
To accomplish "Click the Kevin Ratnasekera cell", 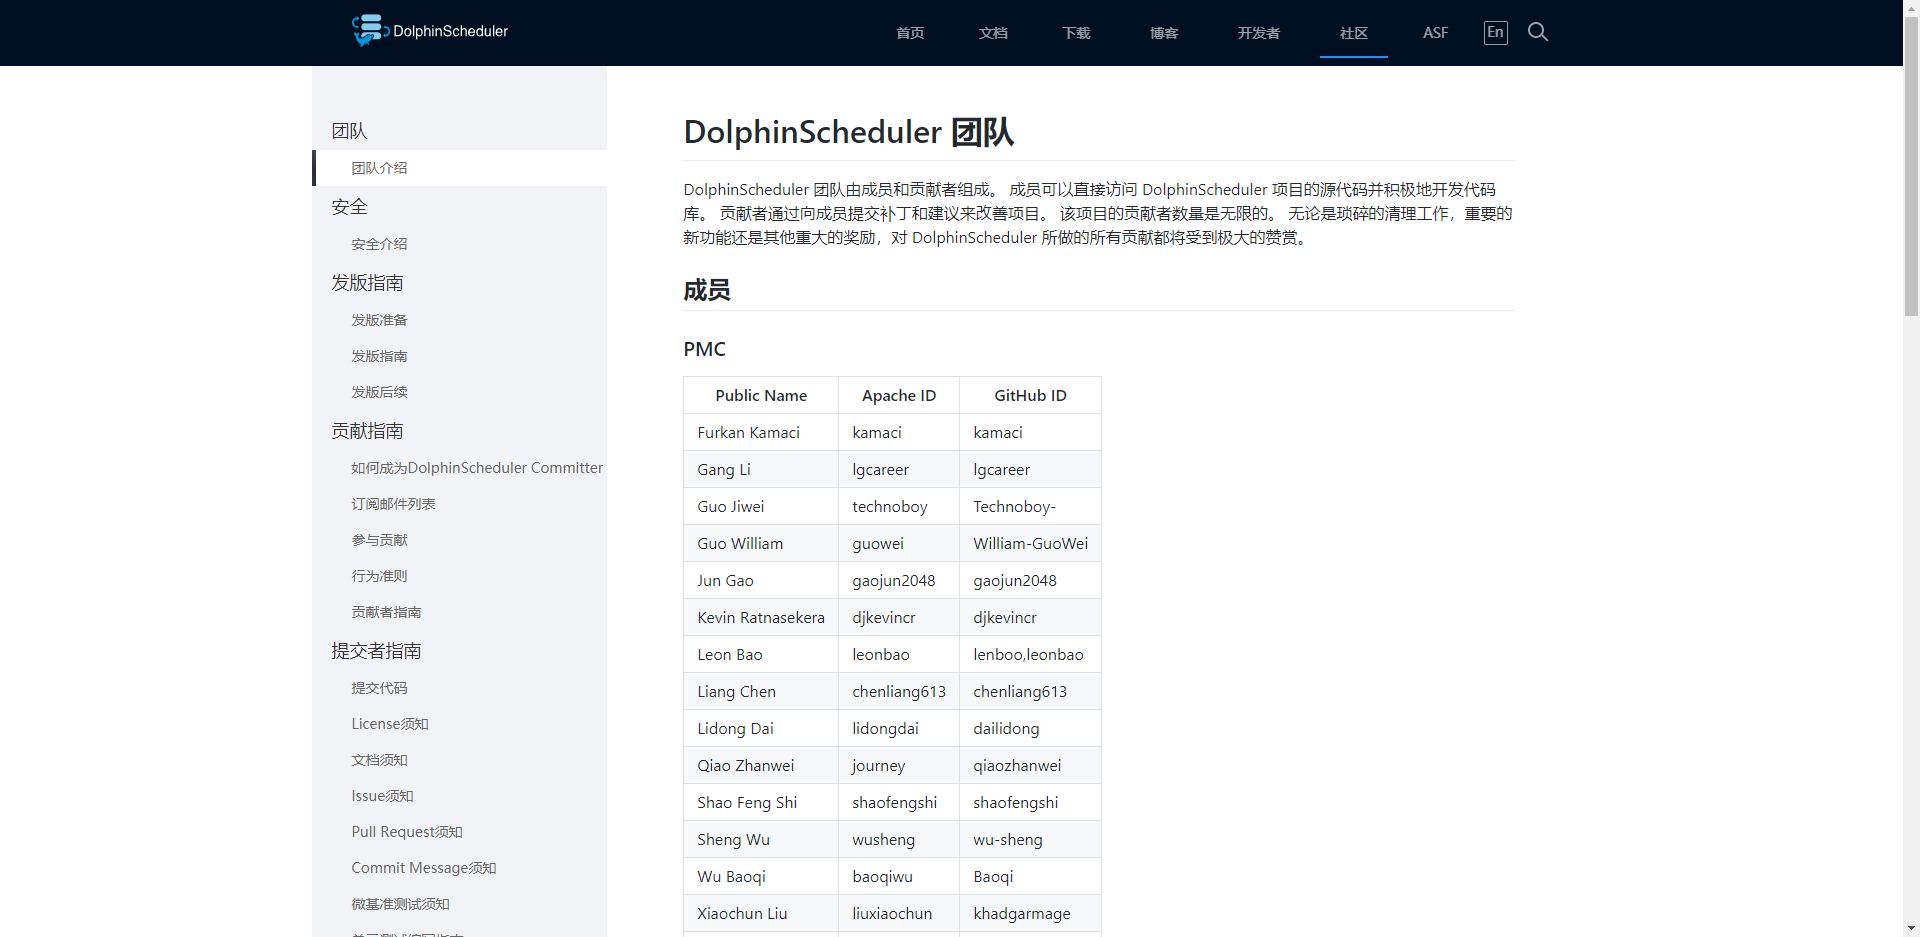I will (761, 618).
